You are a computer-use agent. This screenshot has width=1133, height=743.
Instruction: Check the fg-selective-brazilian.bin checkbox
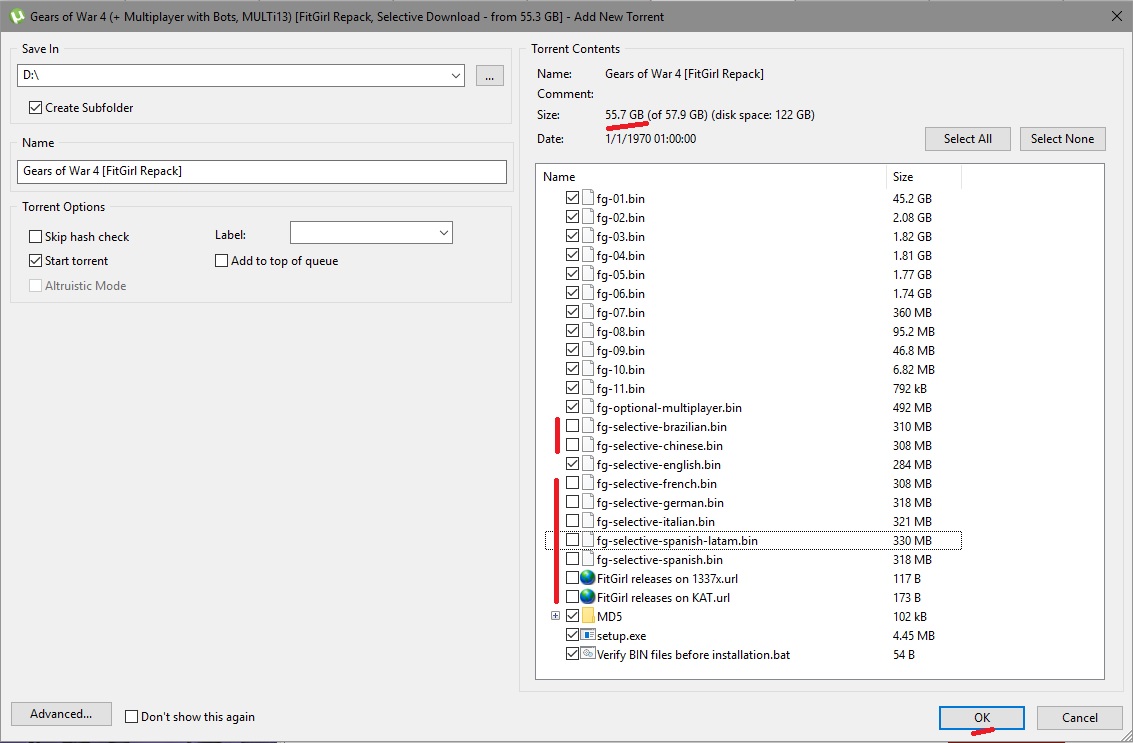click(572, 426)
